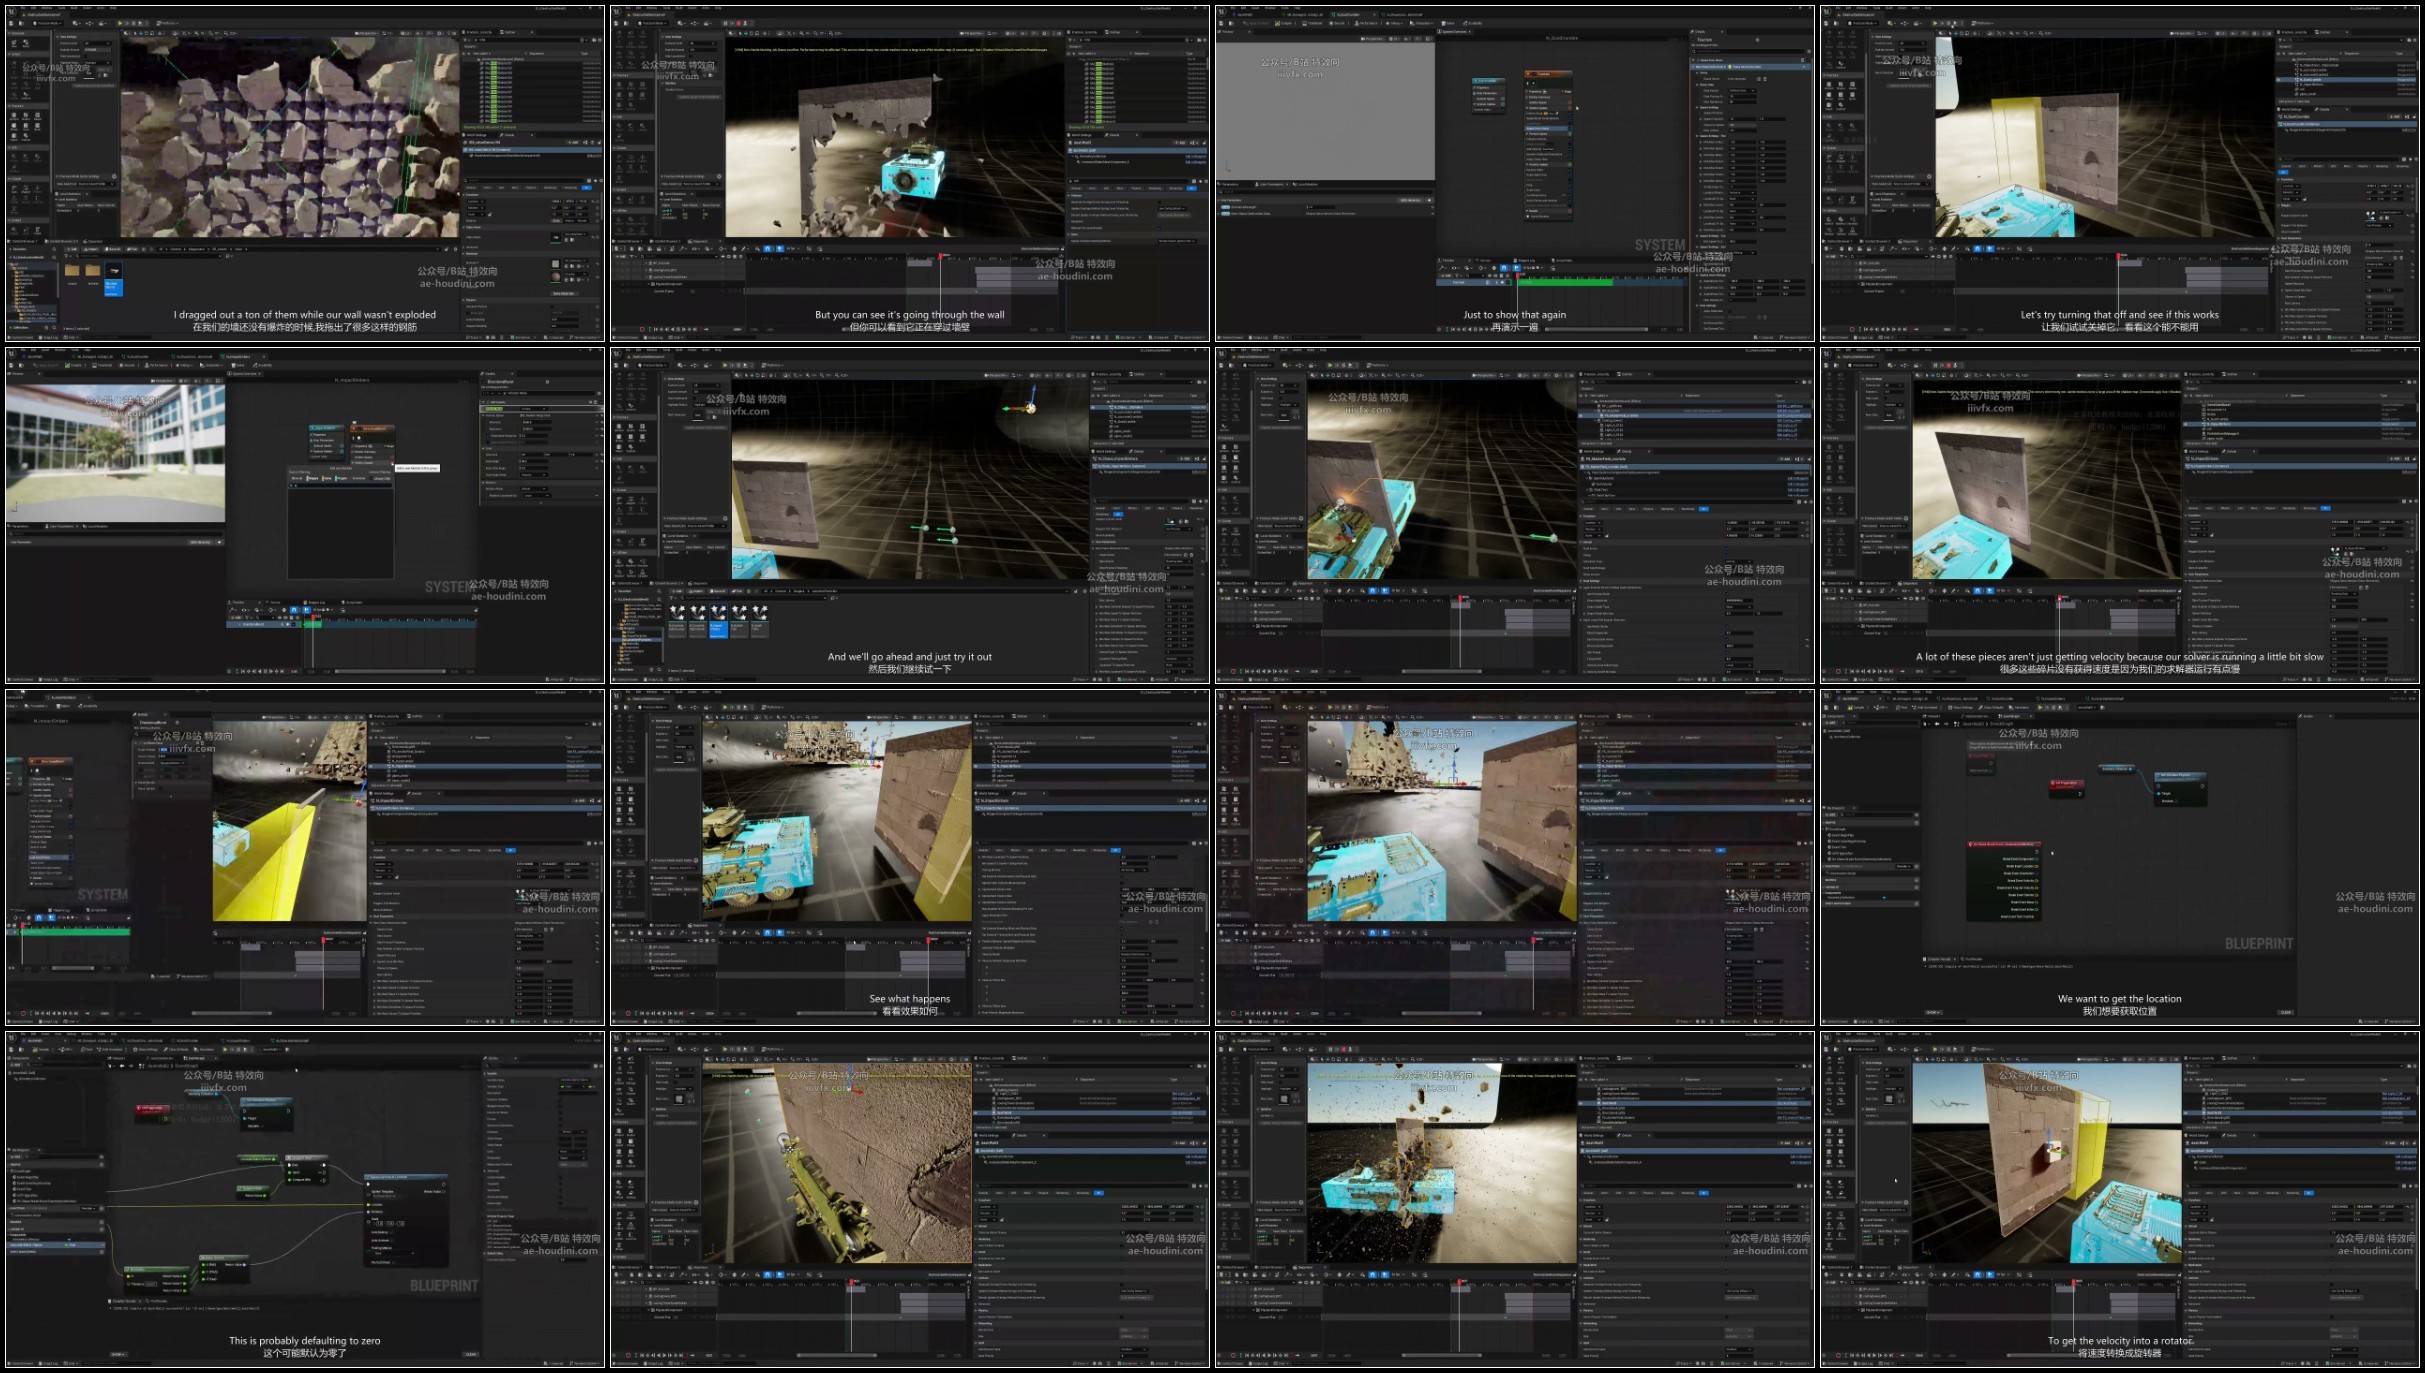Open frame captioned 'See what happens'

[910, 857]
